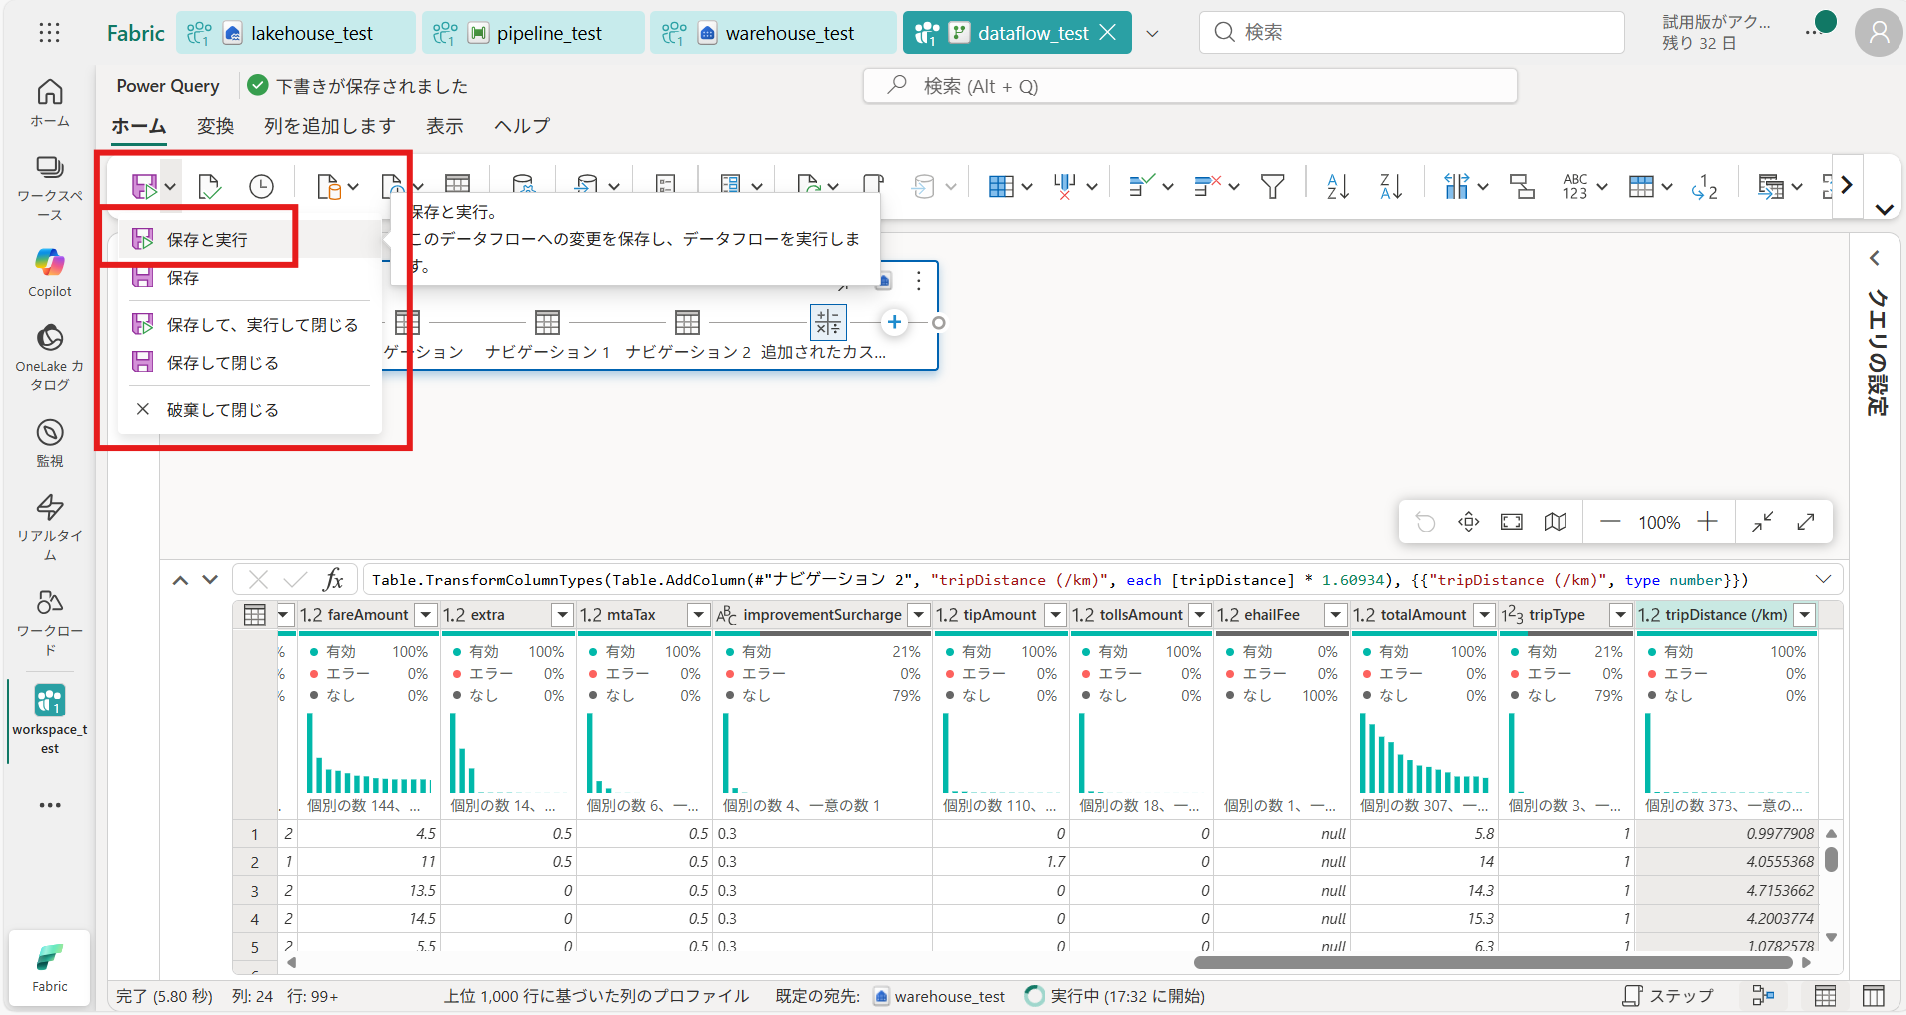The width and height of the screenshot is (1906, 1015).
Task: Choose 破棄して閉じる menu option
Action: [x=222, y=410]
